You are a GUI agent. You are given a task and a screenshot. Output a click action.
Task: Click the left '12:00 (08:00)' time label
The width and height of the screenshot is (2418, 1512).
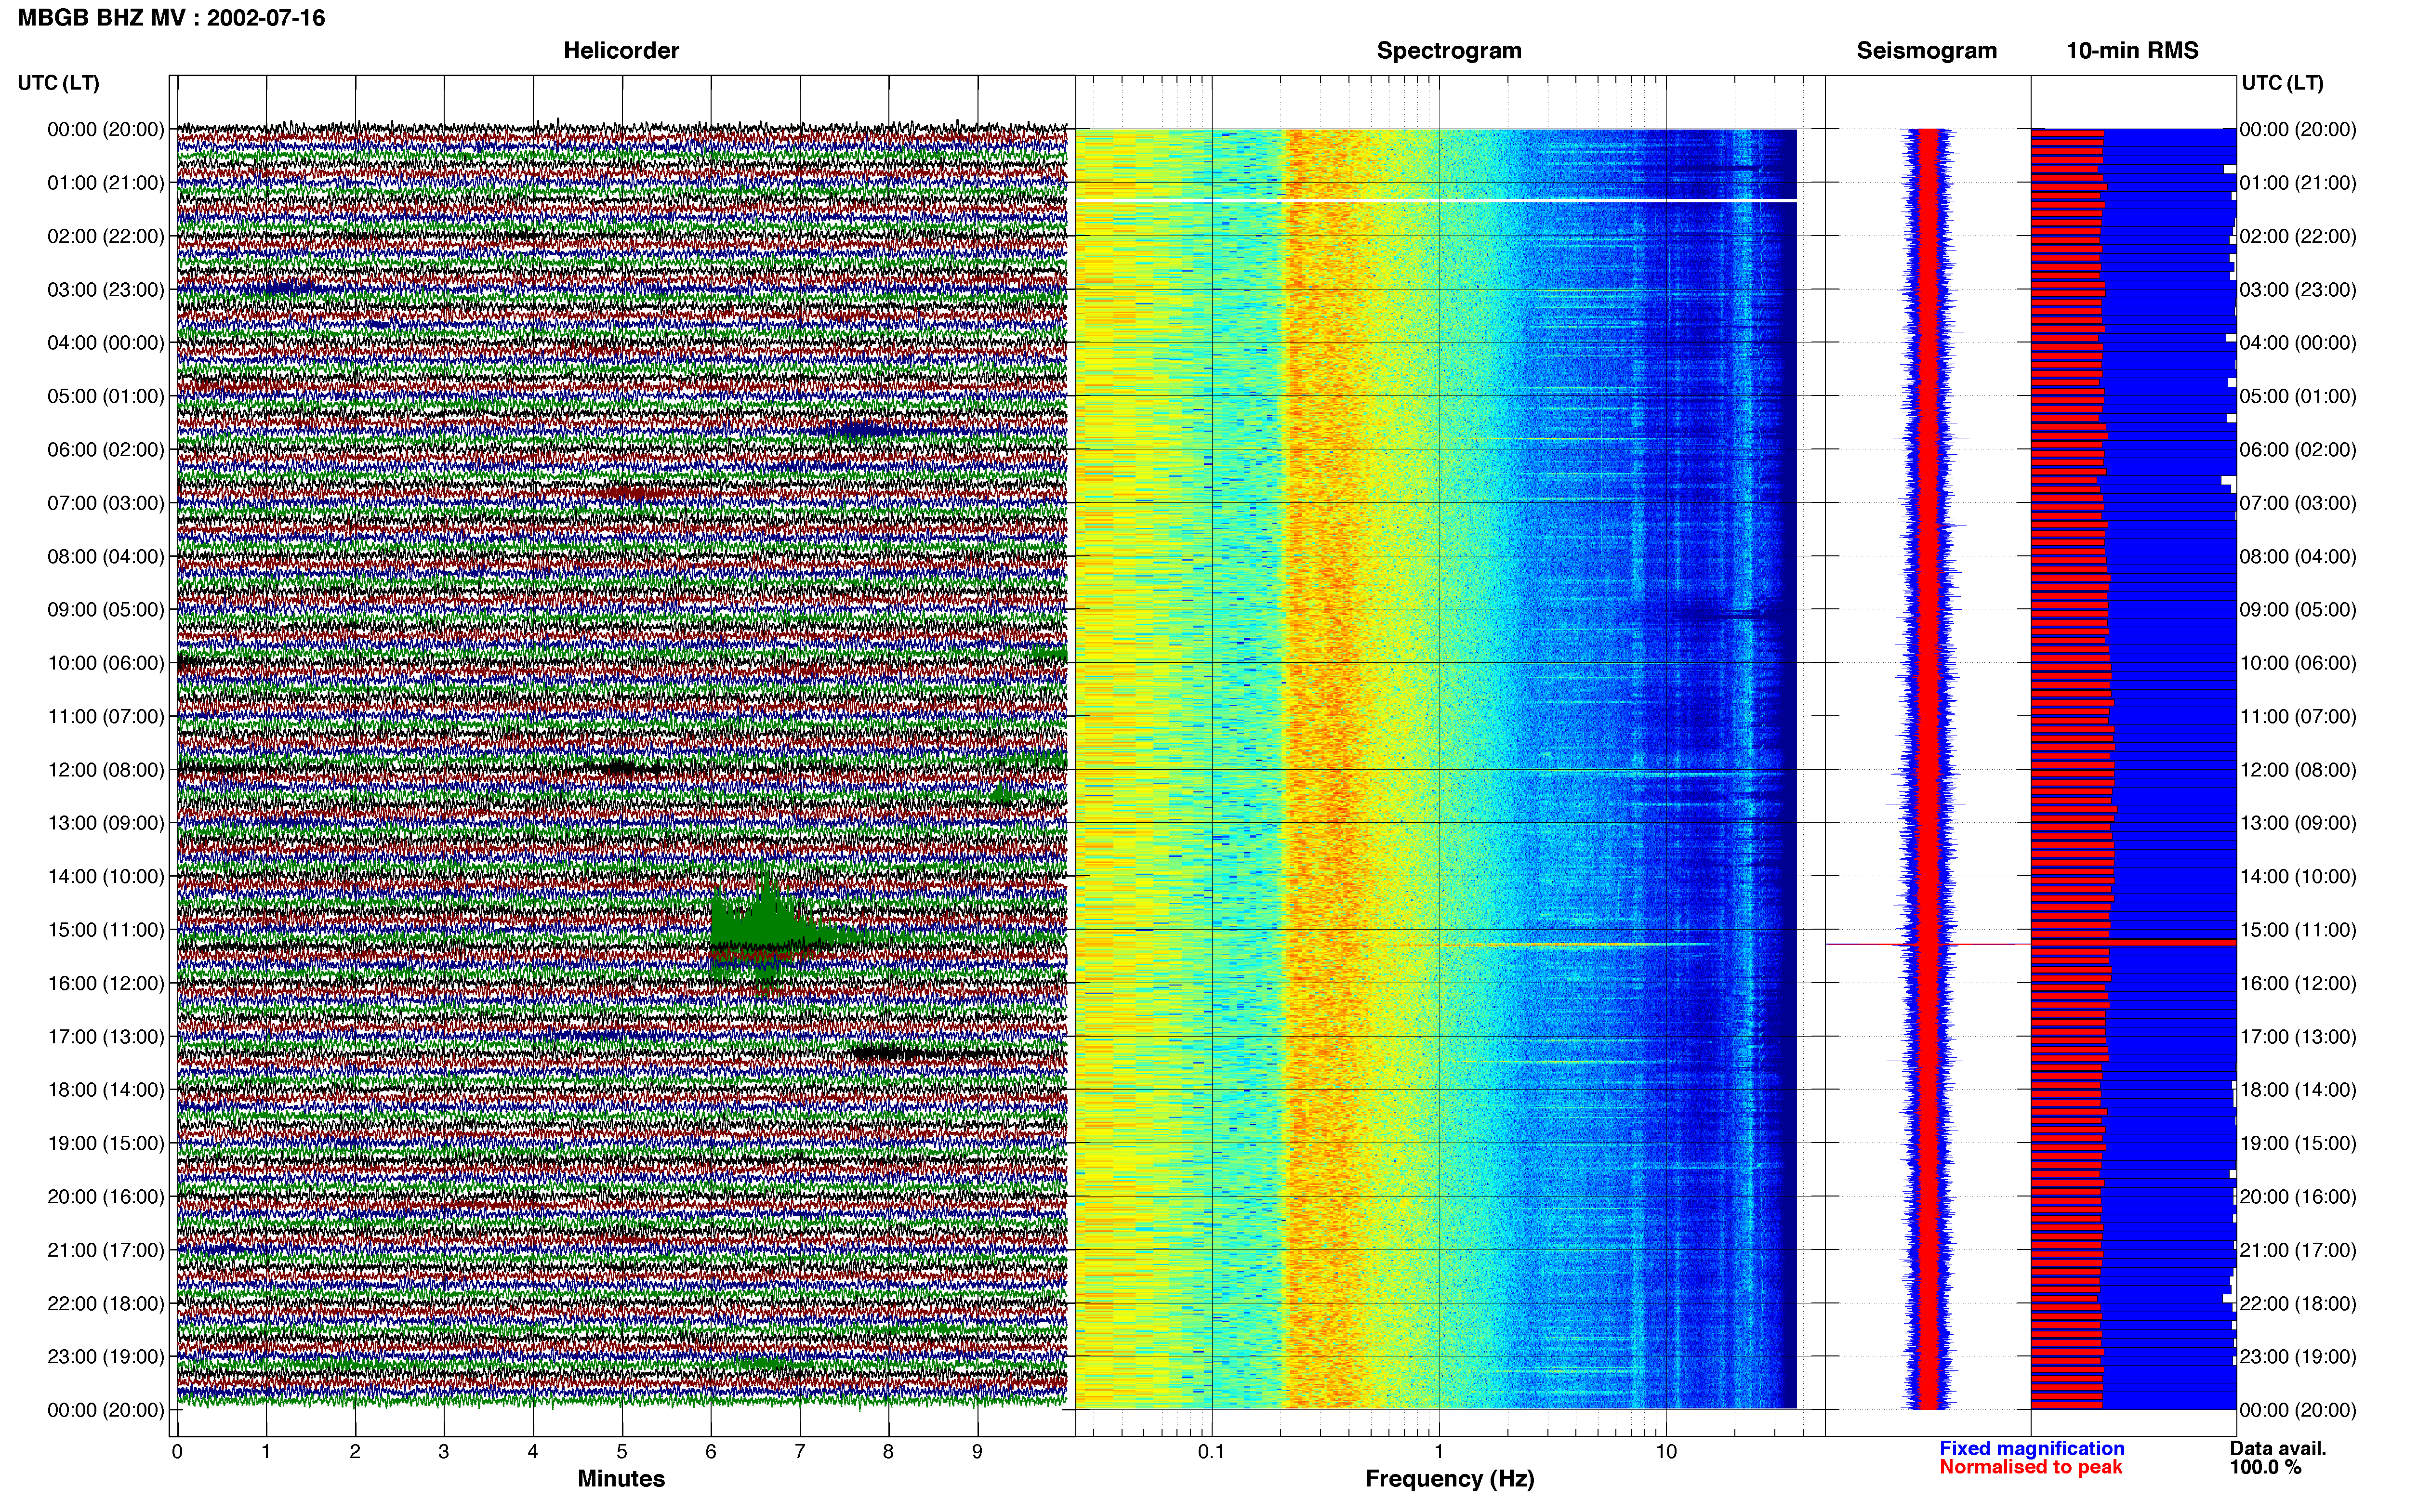(x=106, y=770)
